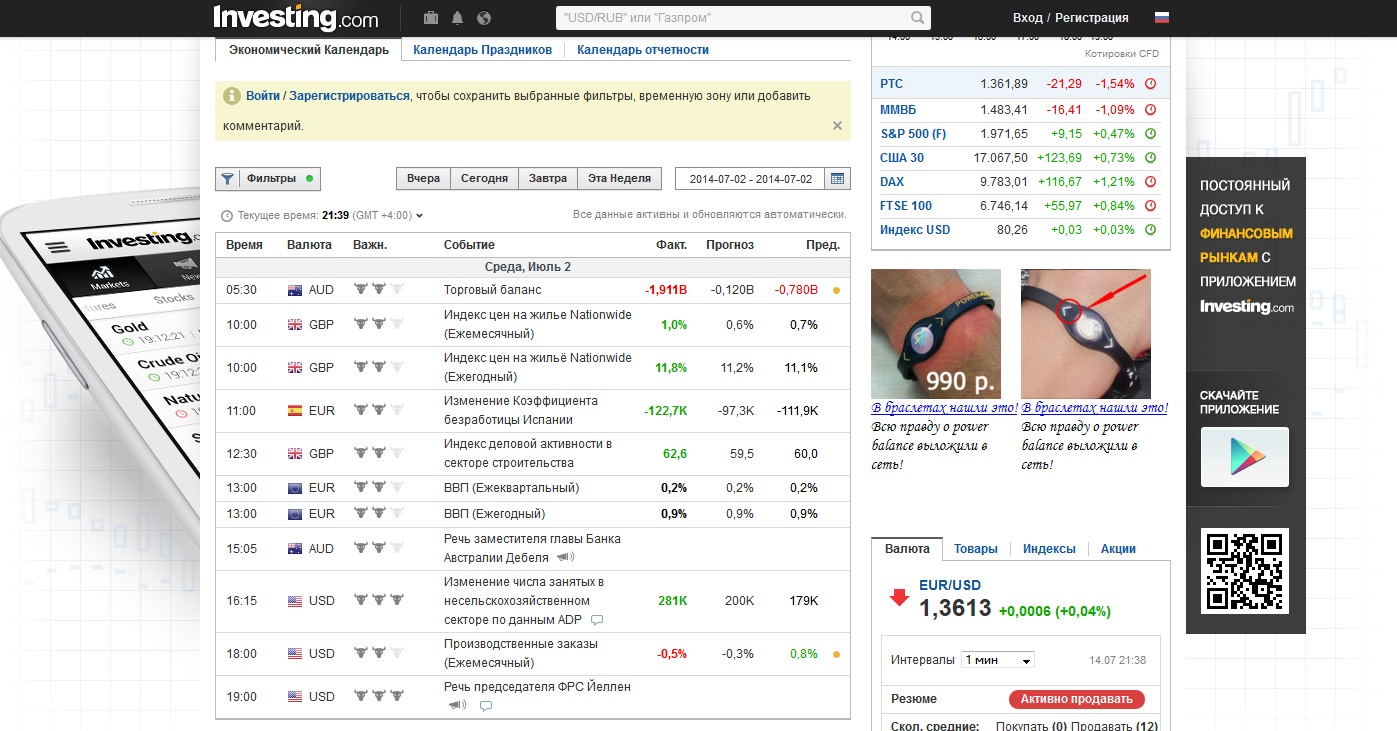Switch to Календарь отчетности tab
The height and width of the screenshot is (731, 1397).
coord(643,49)
